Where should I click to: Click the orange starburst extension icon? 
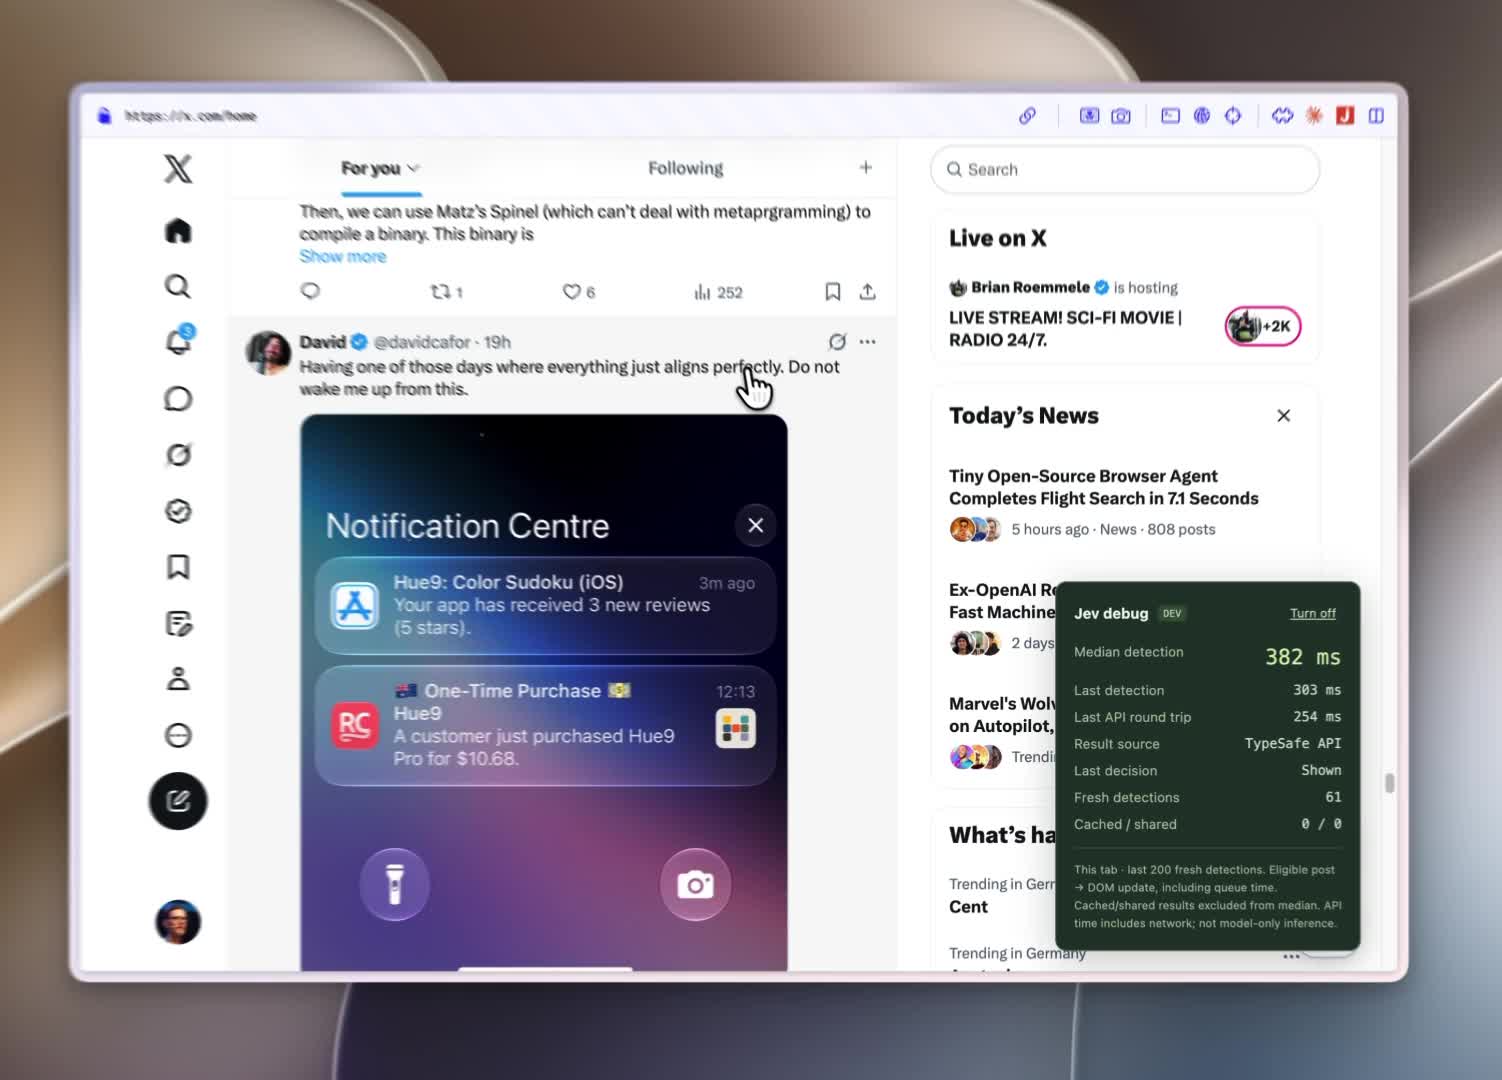coord(1314,116)
